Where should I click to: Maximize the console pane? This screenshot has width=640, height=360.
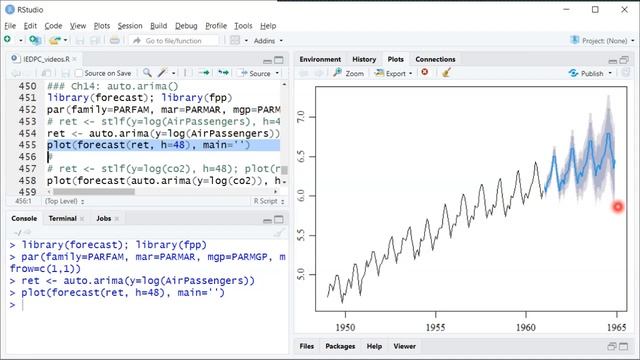click(x=279, y=220)
